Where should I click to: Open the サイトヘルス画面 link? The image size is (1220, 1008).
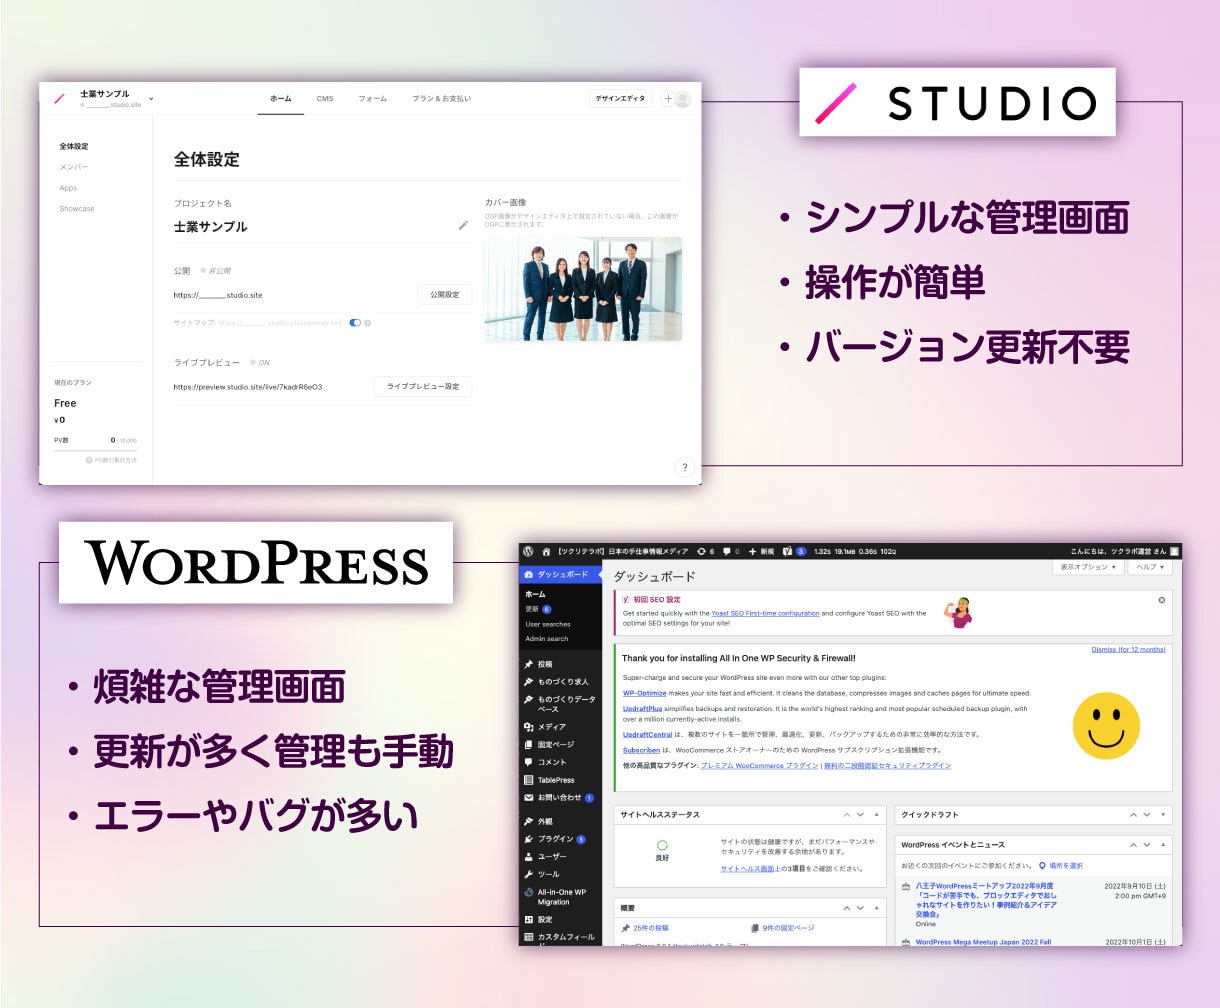tap(748, 869)
